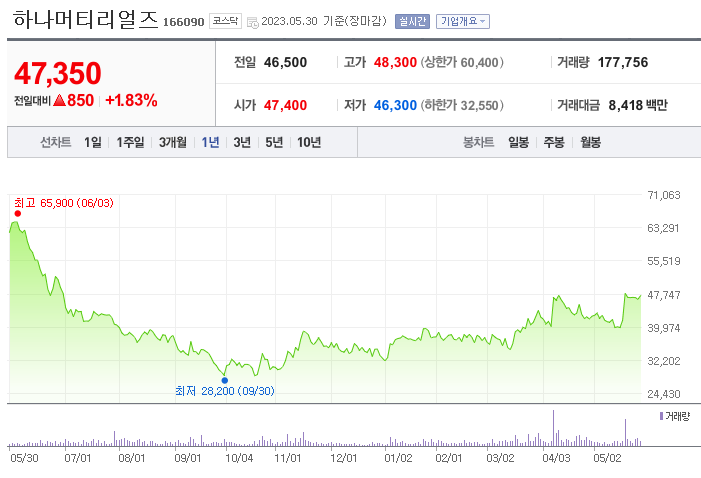
Task: Click the stock code 166090
Action: (183, 22)
